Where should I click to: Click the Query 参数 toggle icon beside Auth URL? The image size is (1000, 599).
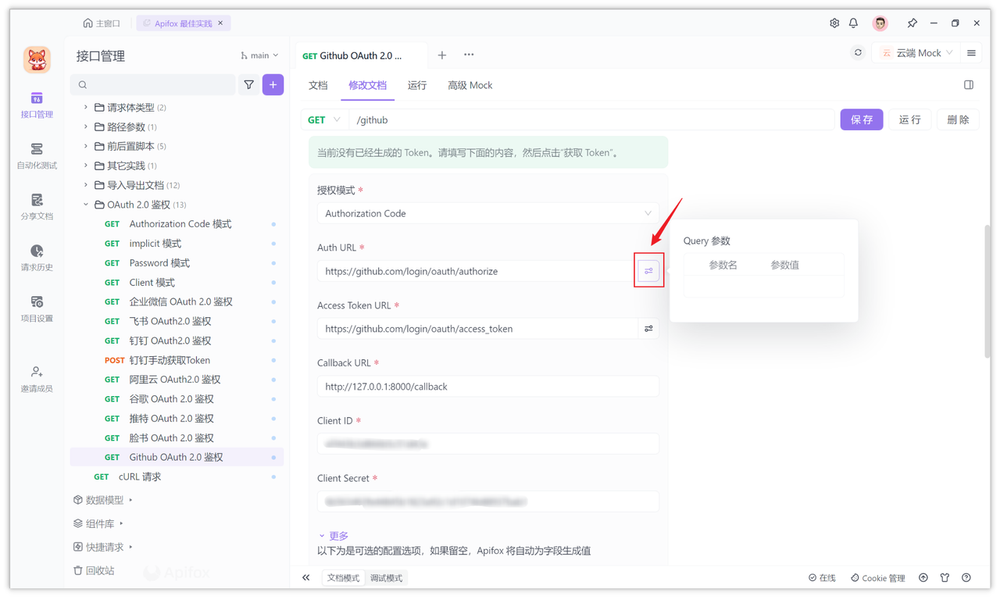point(647,271)
